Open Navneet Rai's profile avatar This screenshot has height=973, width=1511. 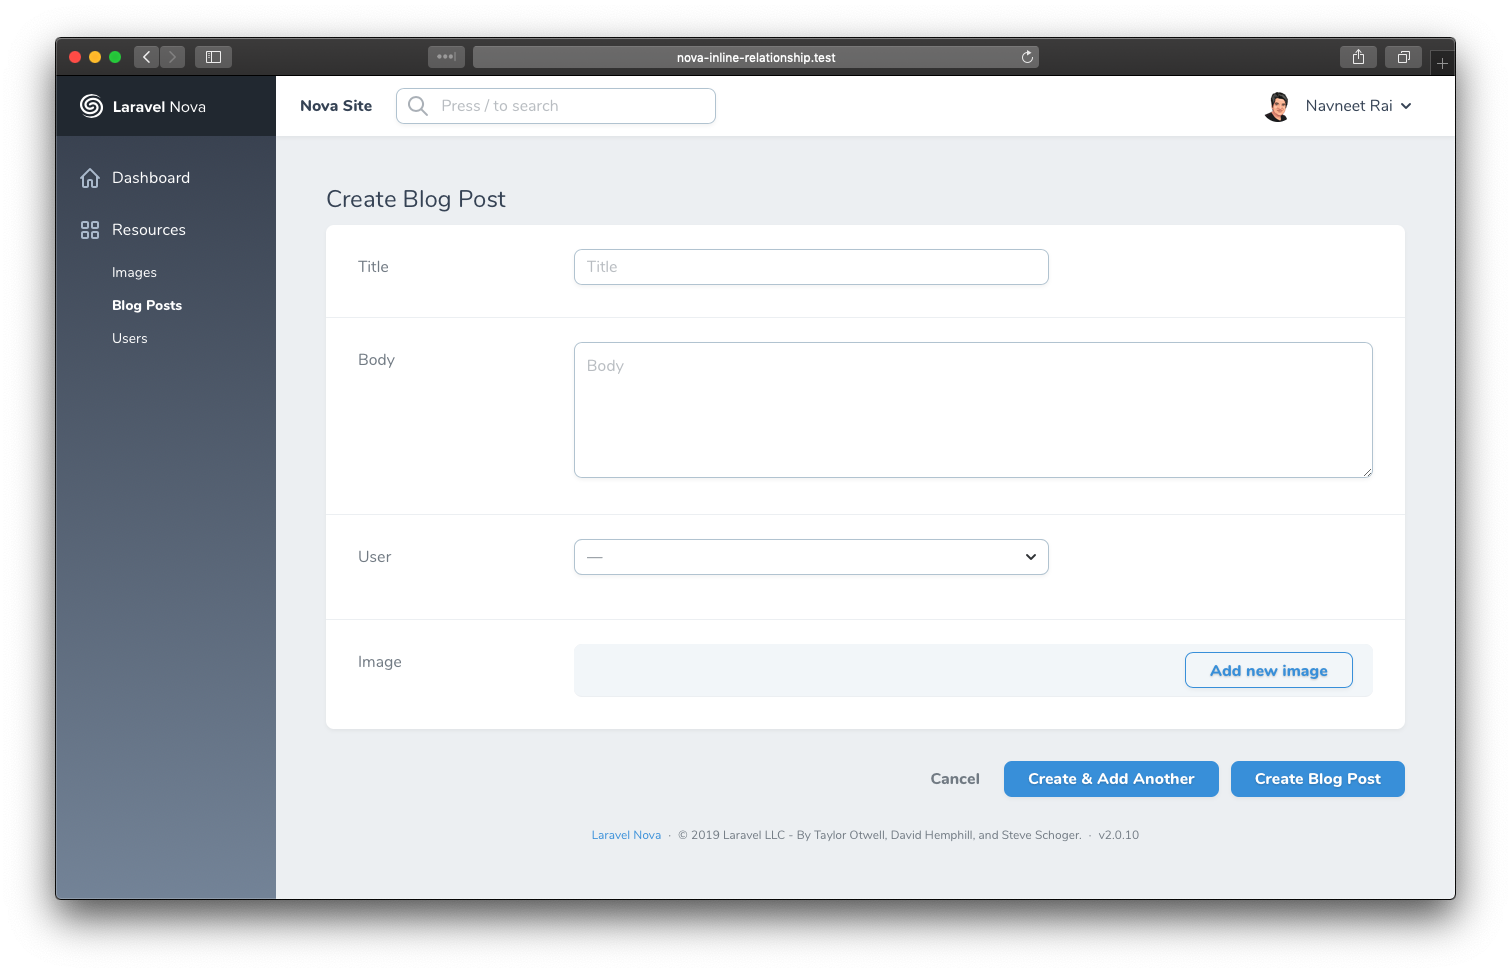(1277, 106)
